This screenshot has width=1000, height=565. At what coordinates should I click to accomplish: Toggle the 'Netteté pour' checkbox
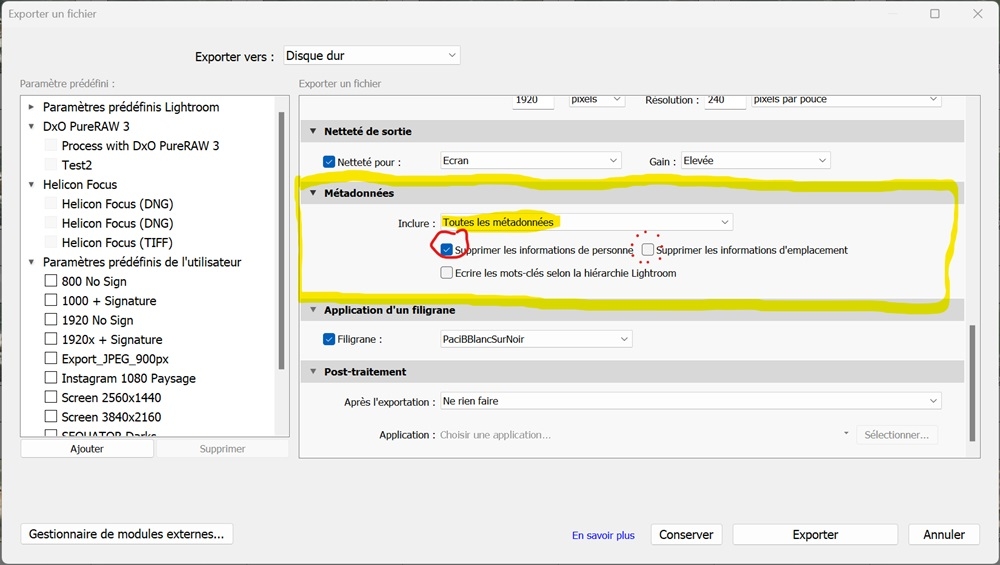(329, 162)
